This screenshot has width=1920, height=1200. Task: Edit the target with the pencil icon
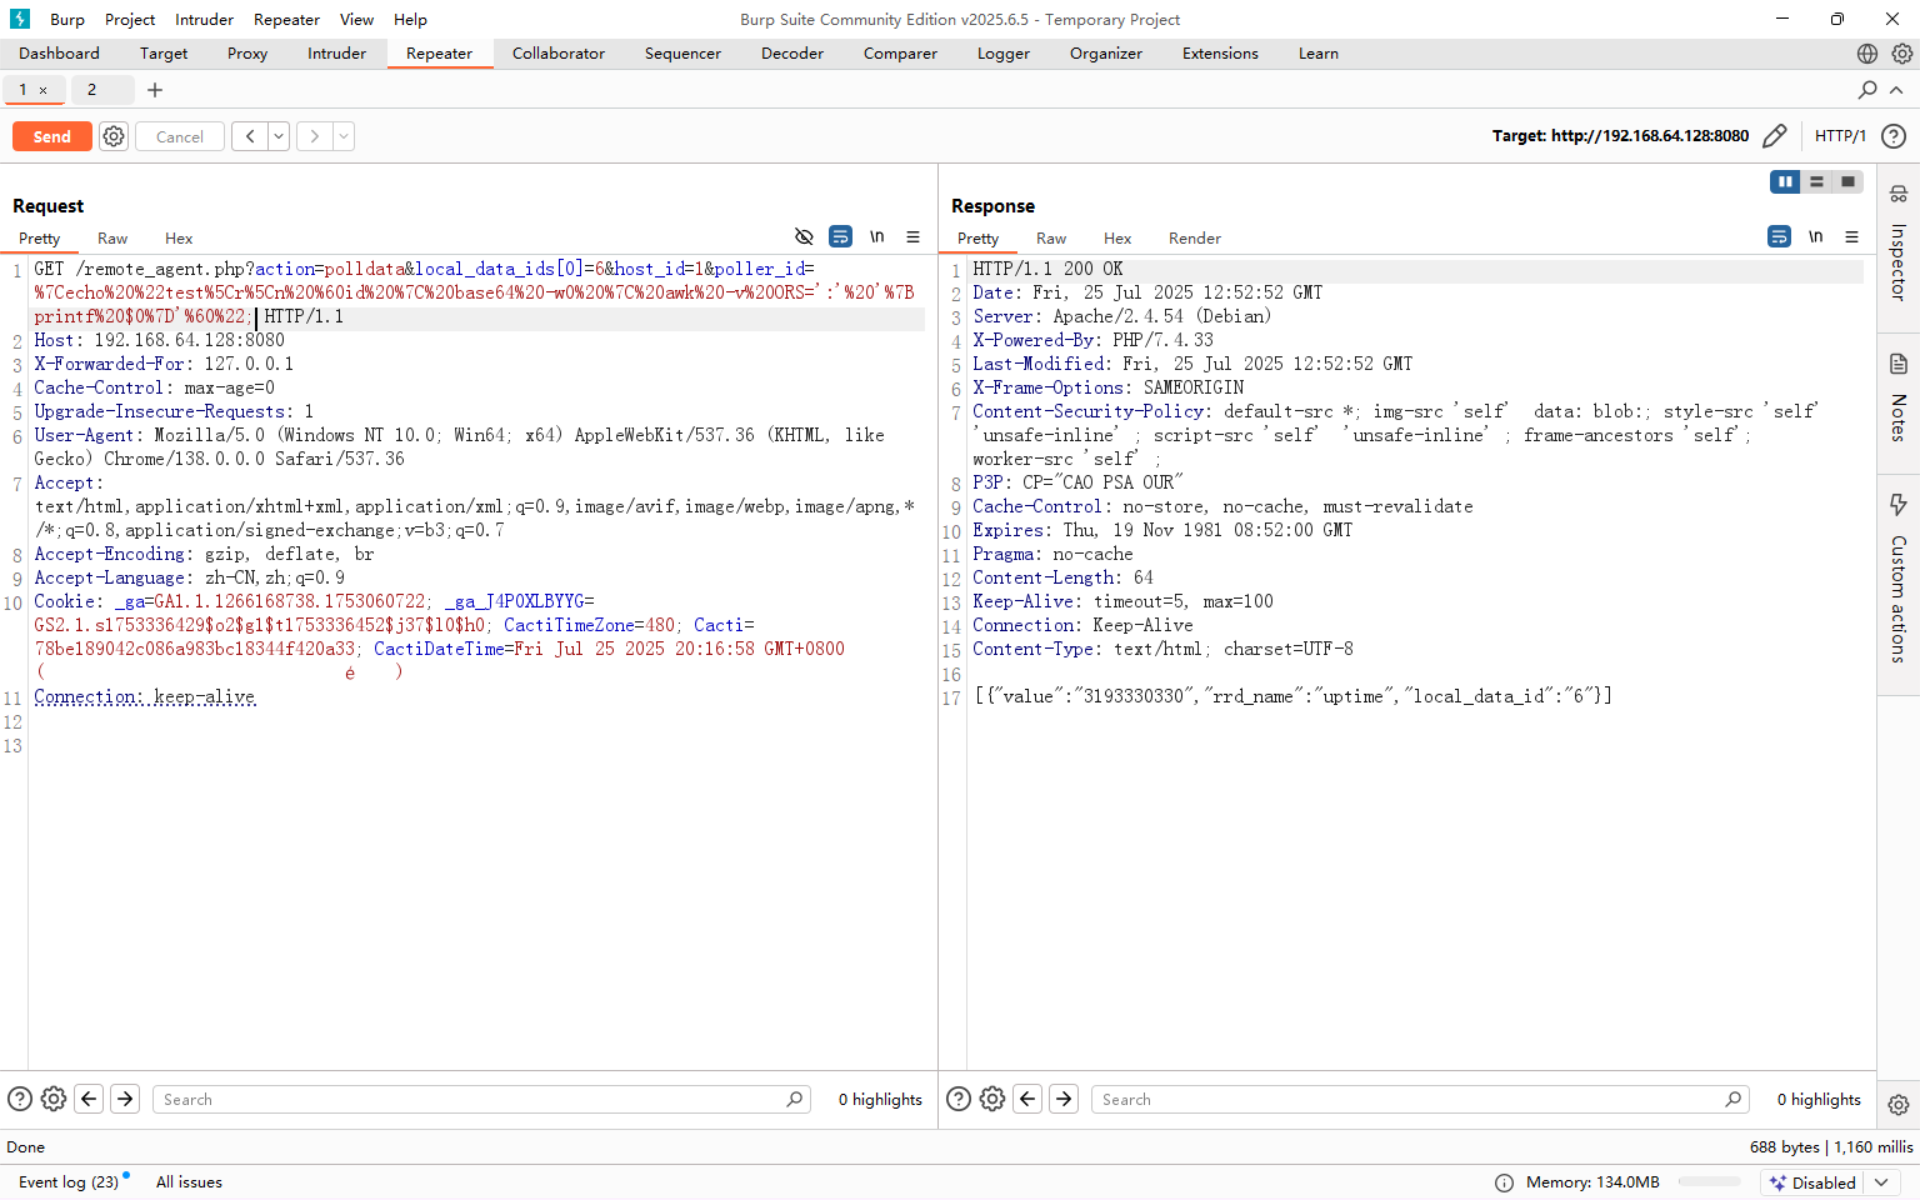point(1774,136)
